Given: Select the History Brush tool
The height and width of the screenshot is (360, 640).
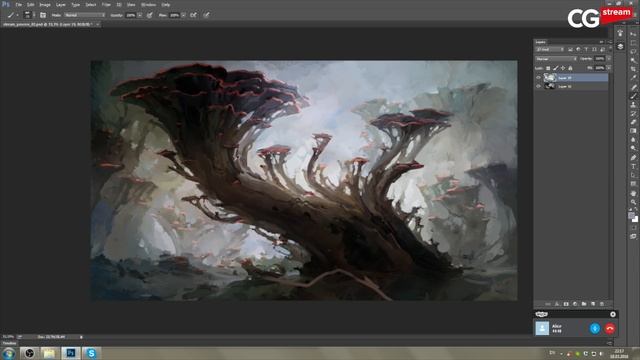Looking at the screenshot, I should click(x=633, y=113).
